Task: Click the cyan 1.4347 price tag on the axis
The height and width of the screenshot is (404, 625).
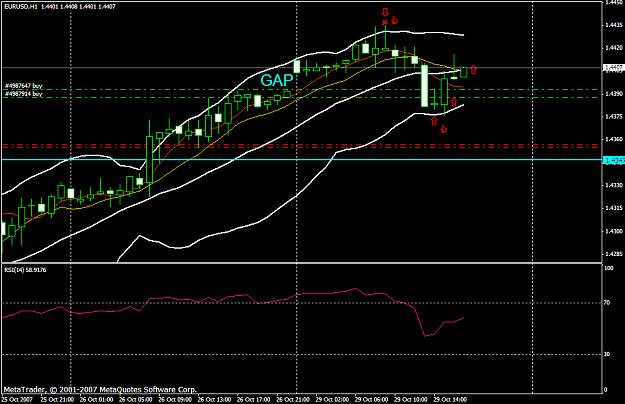Action: coord(614,160)
